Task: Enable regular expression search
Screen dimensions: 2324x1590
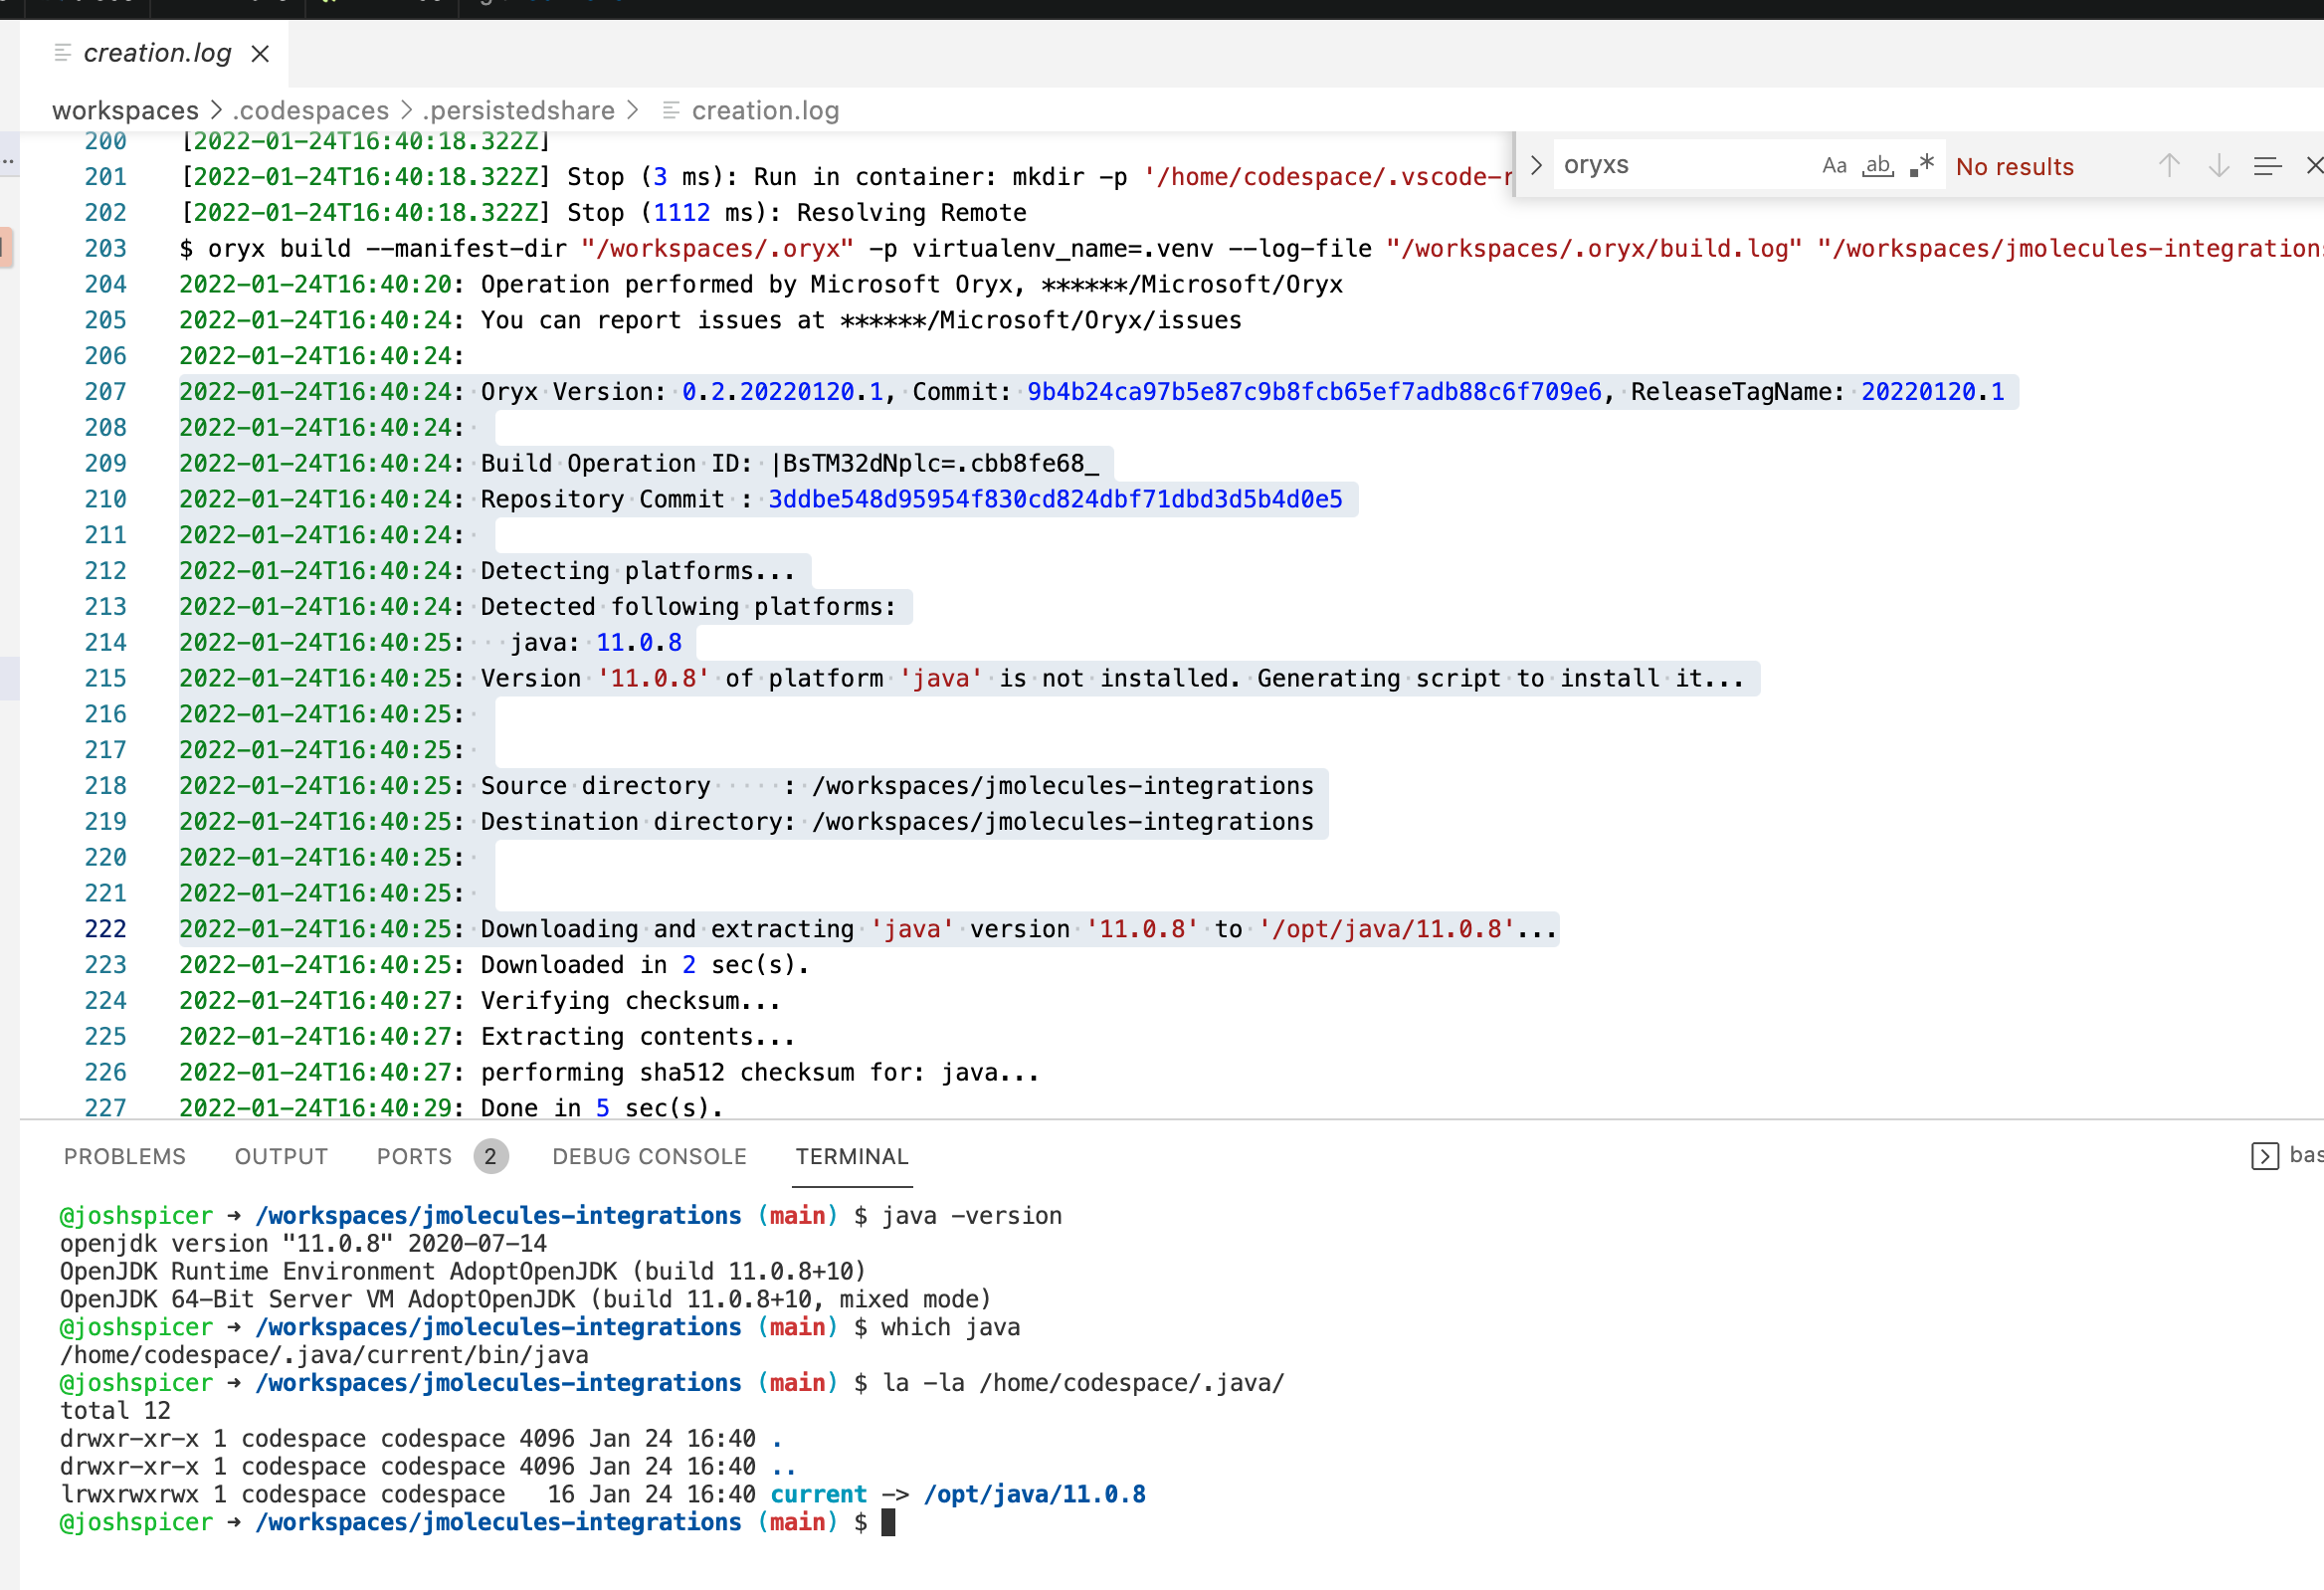Action: pos(1920,164)
